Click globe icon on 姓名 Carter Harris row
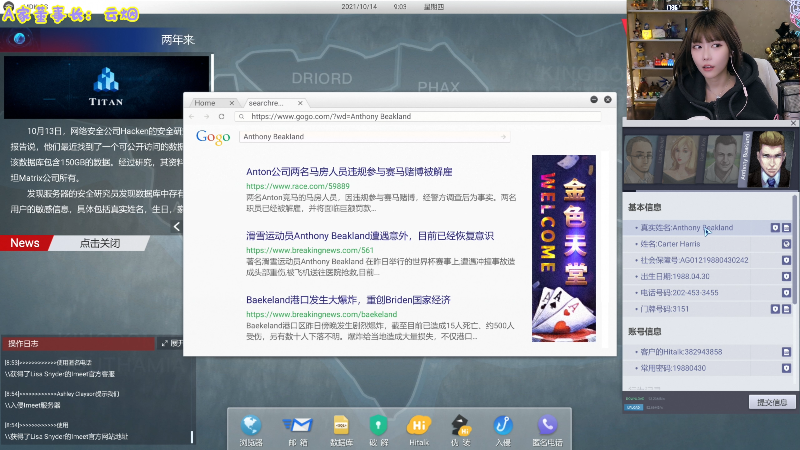The width and height of the screenshot is (800, 450). 786,244
